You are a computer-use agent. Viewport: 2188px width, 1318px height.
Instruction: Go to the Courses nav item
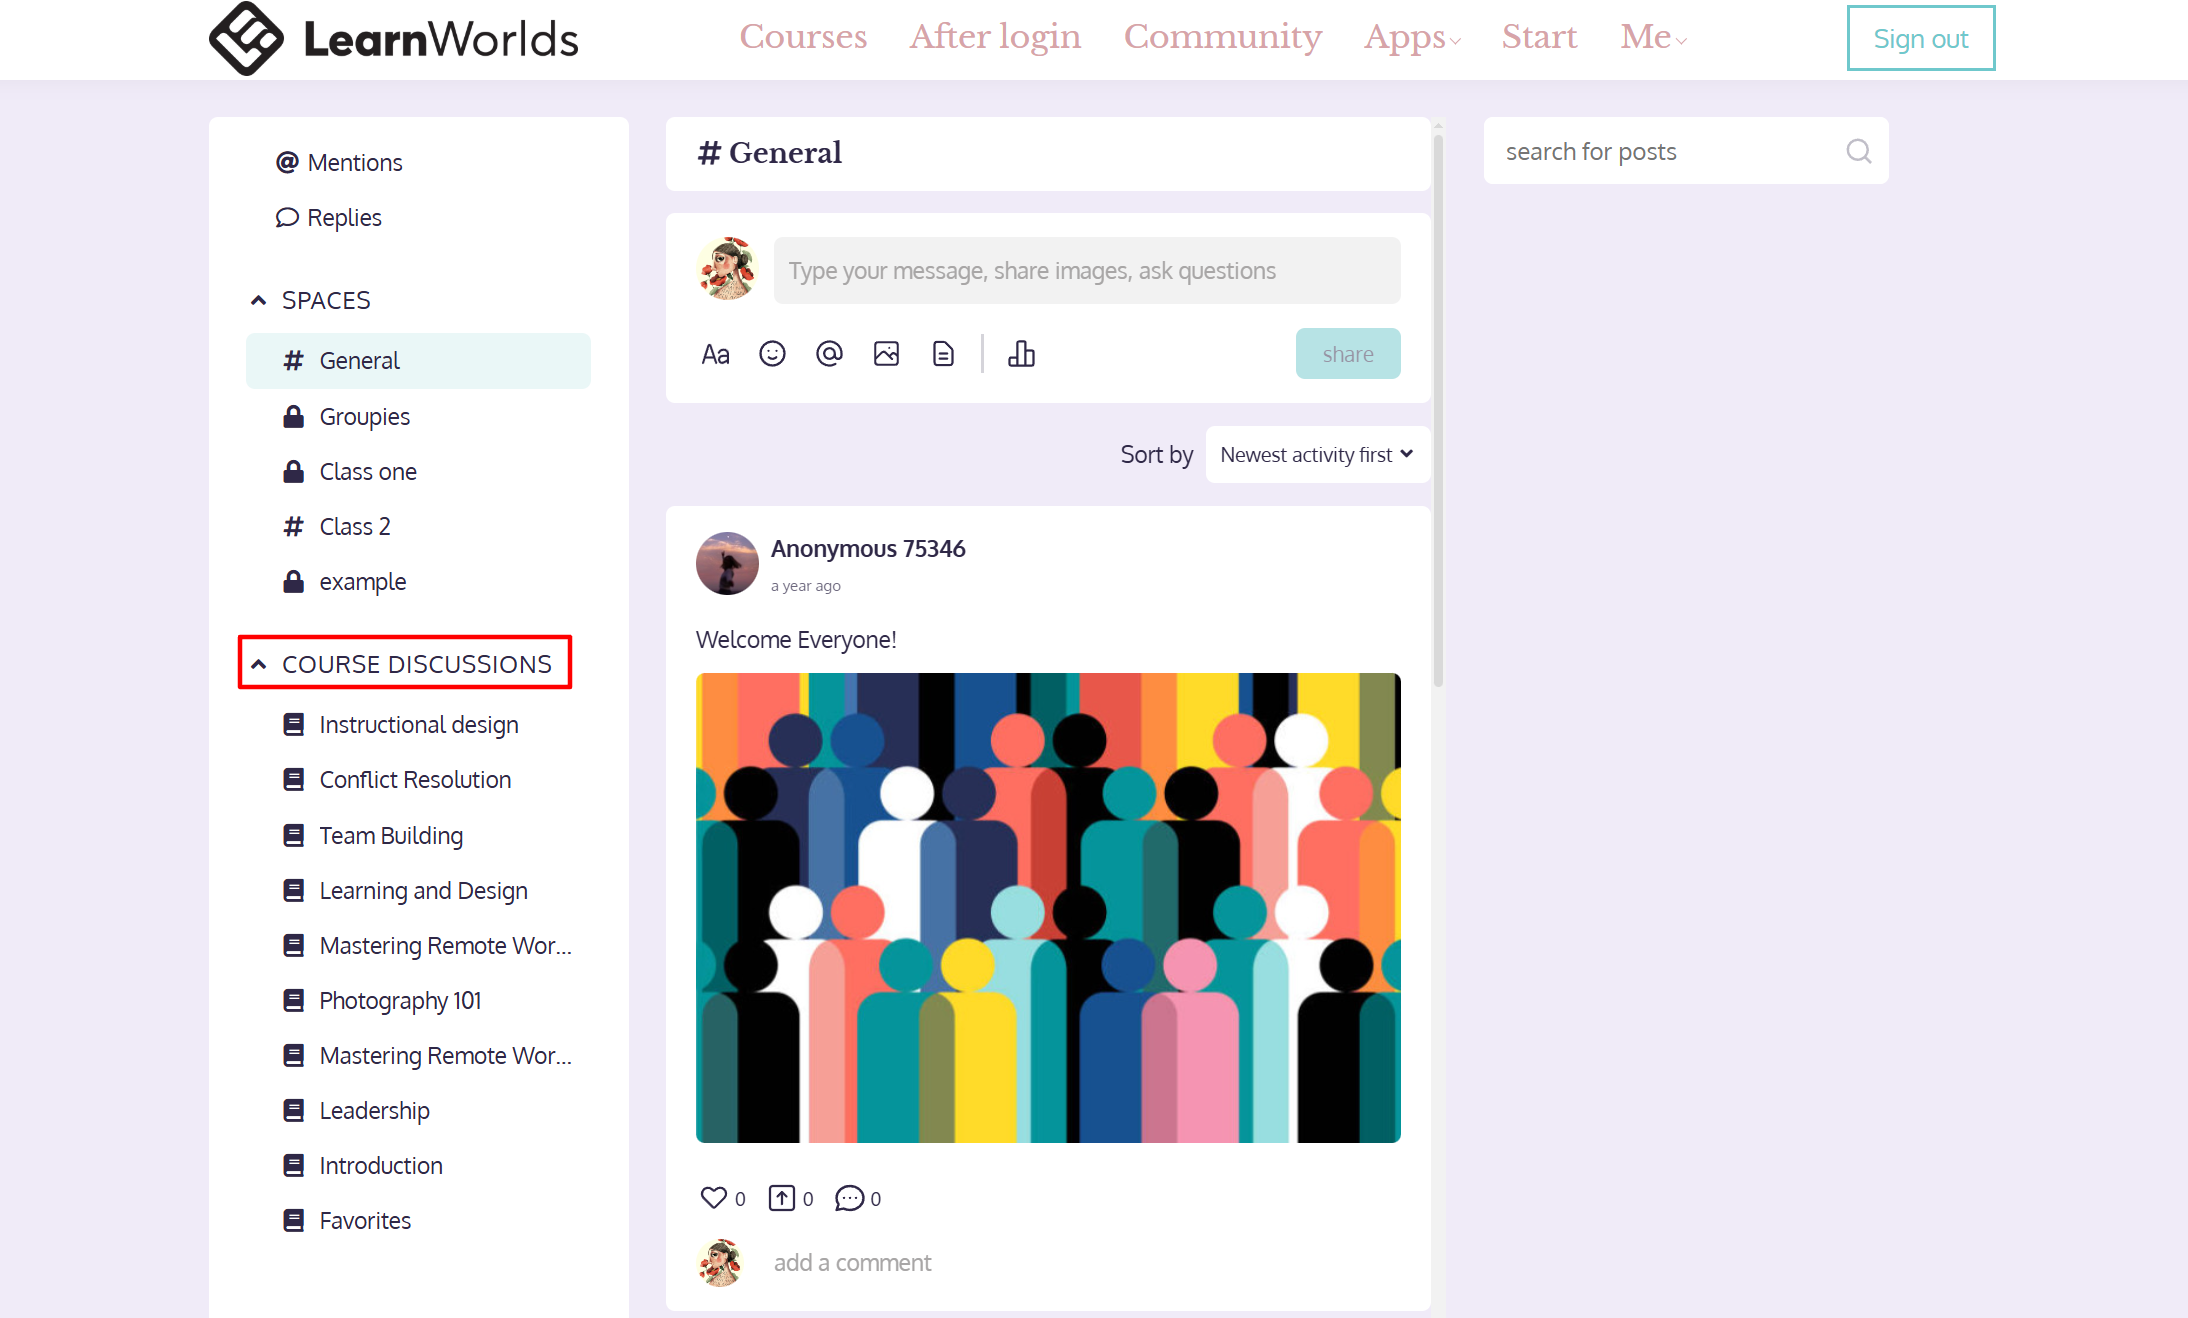point(803,37)
